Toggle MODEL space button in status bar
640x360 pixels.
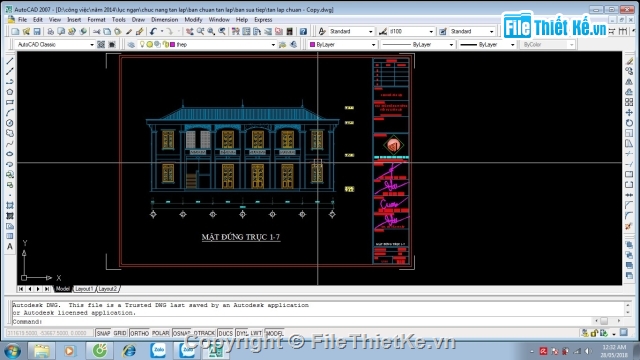pos(274,333)
